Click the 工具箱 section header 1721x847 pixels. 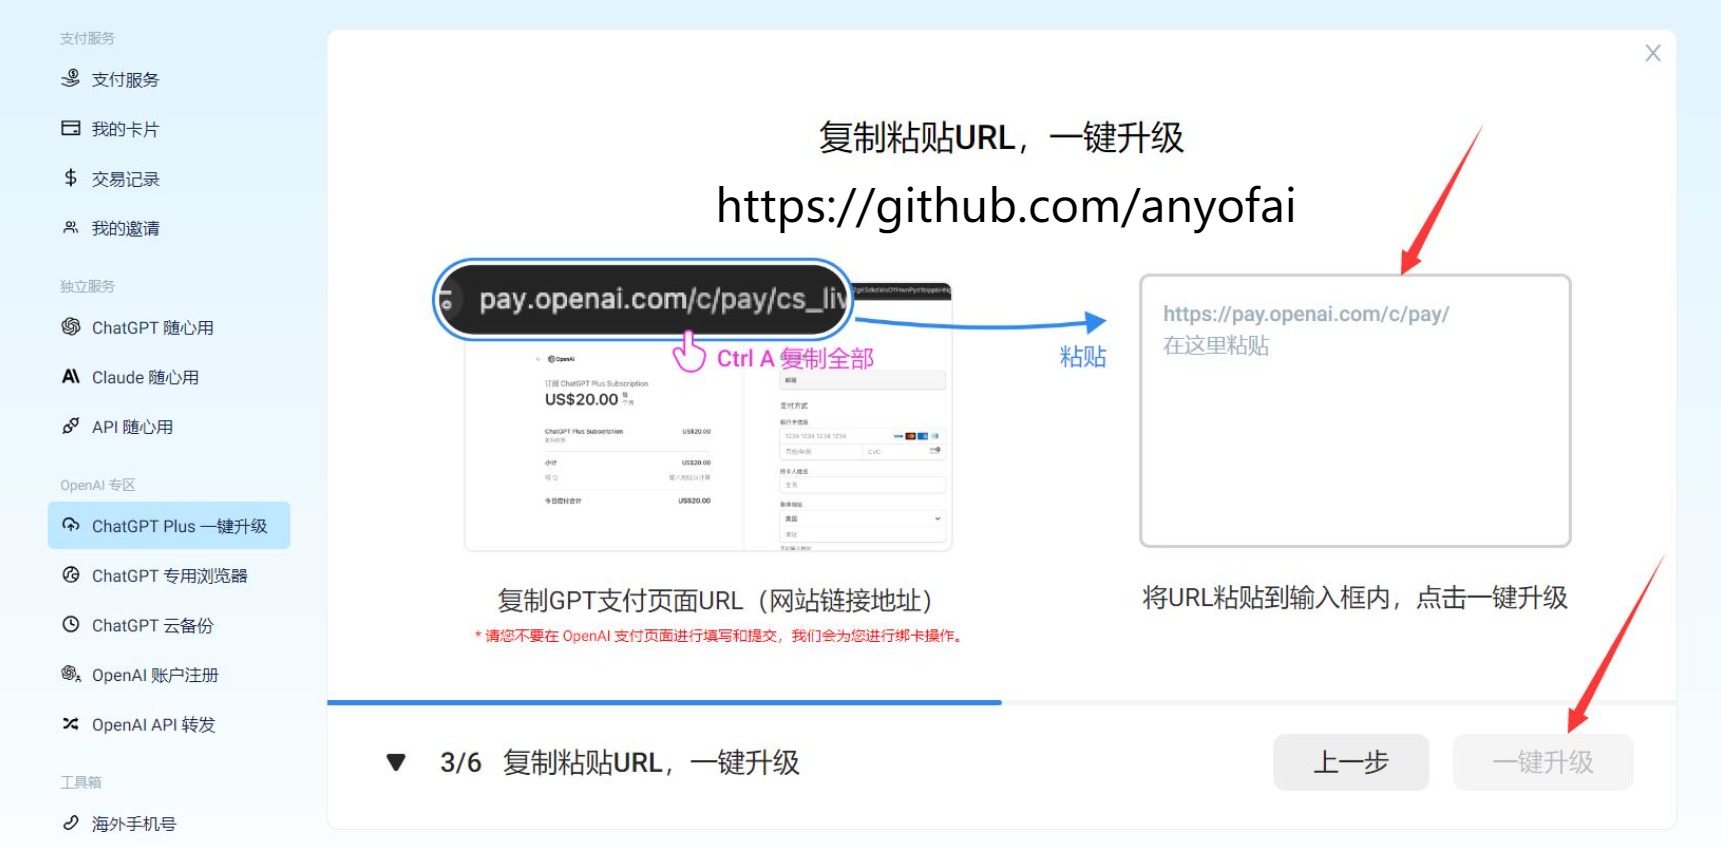pos(81,782)
